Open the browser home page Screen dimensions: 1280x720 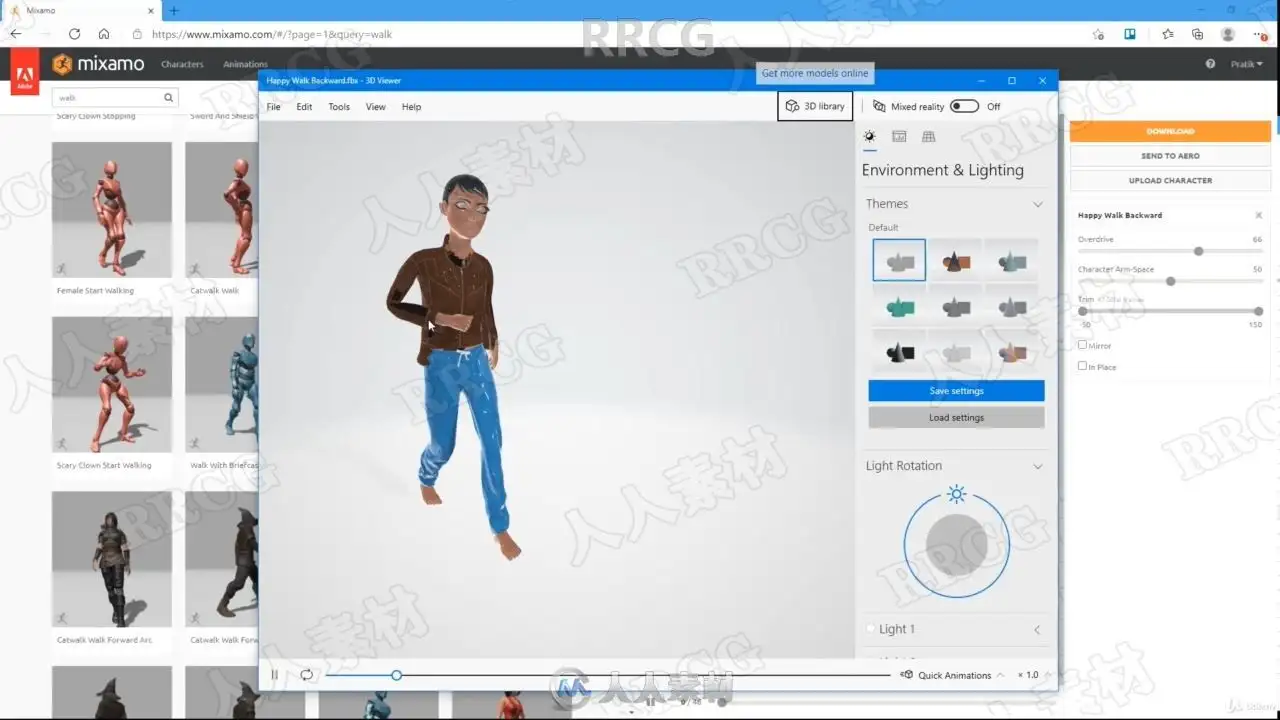tap(104, 34)
